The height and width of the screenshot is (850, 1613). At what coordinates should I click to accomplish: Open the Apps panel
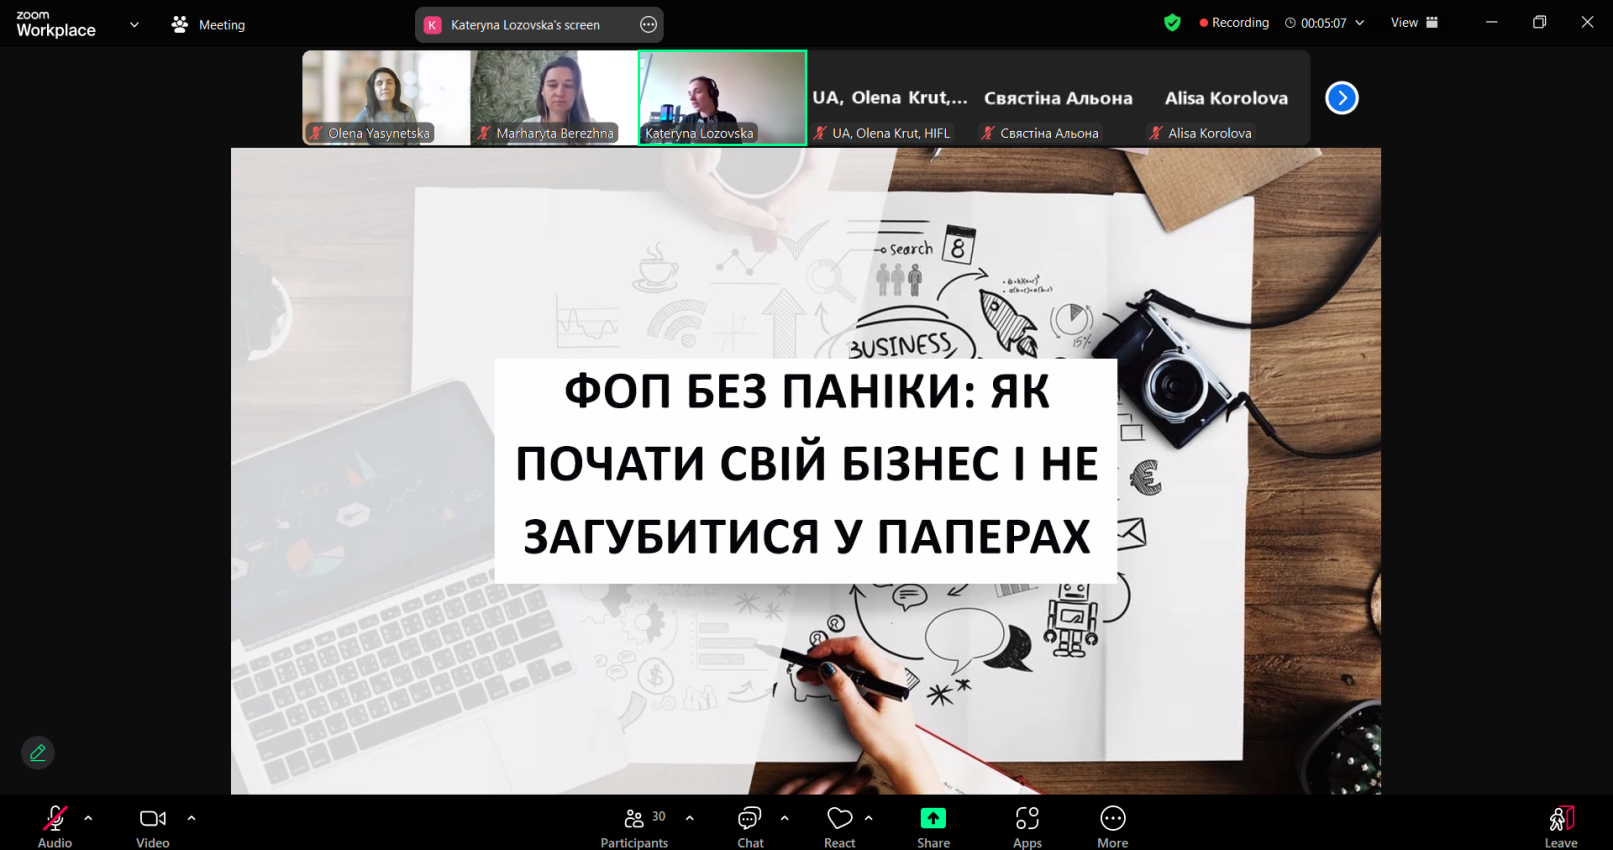click(1027, 826)
